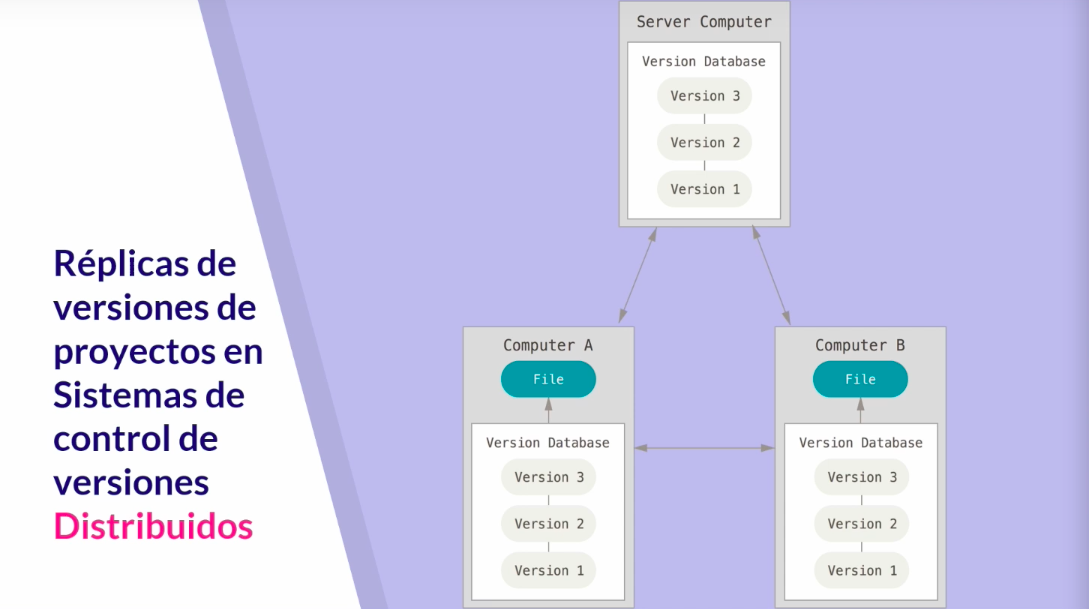
Task: Select 'Version 2' pill in Server Computer
Action: 704,142
